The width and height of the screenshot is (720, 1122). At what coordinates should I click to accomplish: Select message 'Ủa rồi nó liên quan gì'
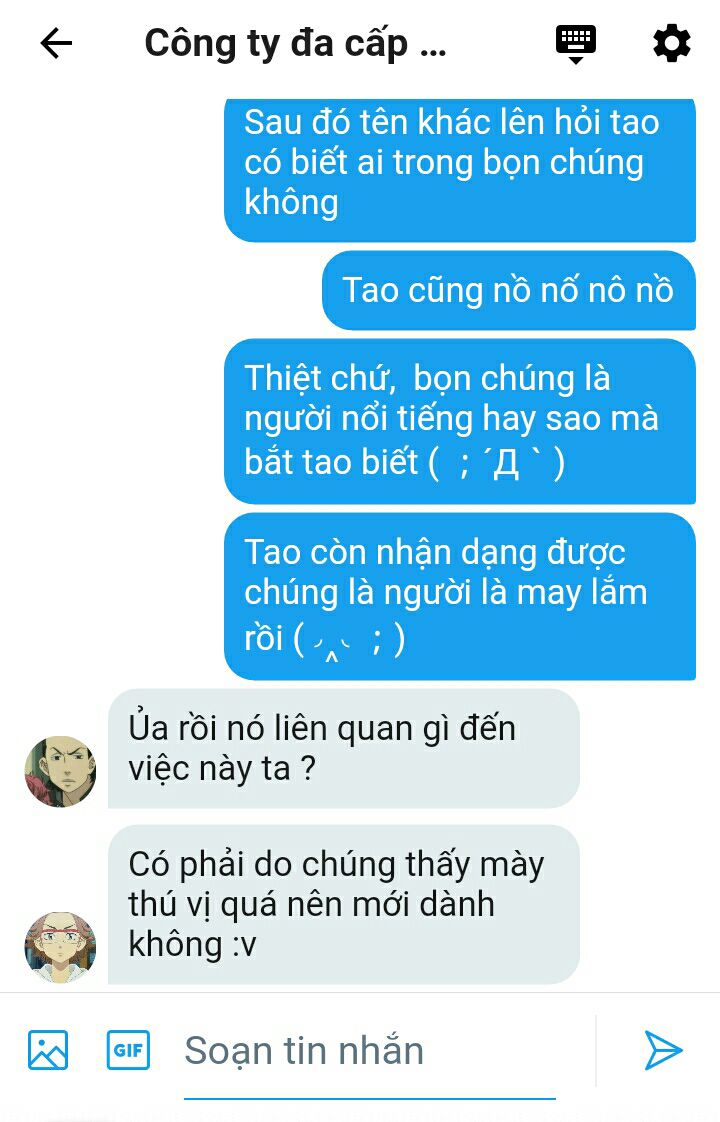[x=344, y=748]
